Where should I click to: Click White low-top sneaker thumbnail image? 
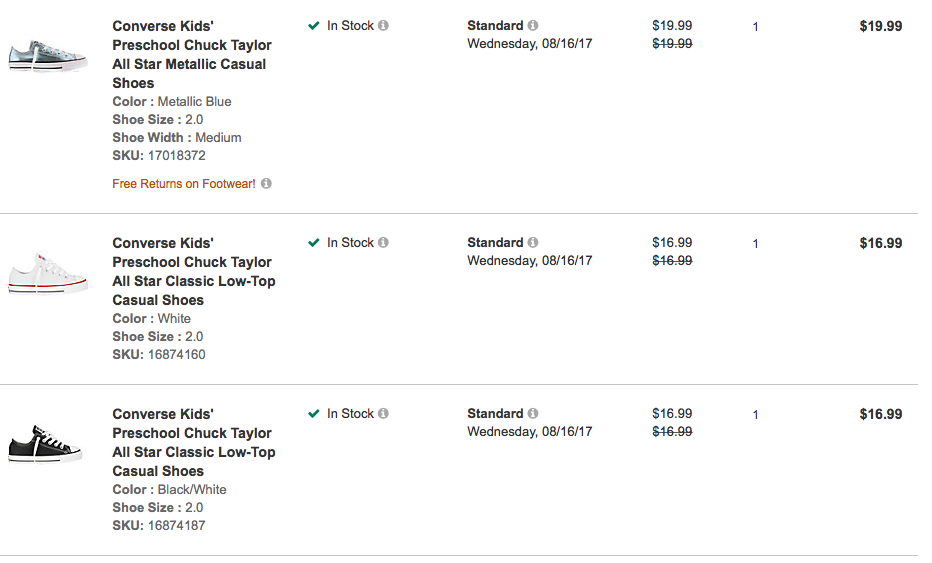pyautogui.click(x=46, y=273)
